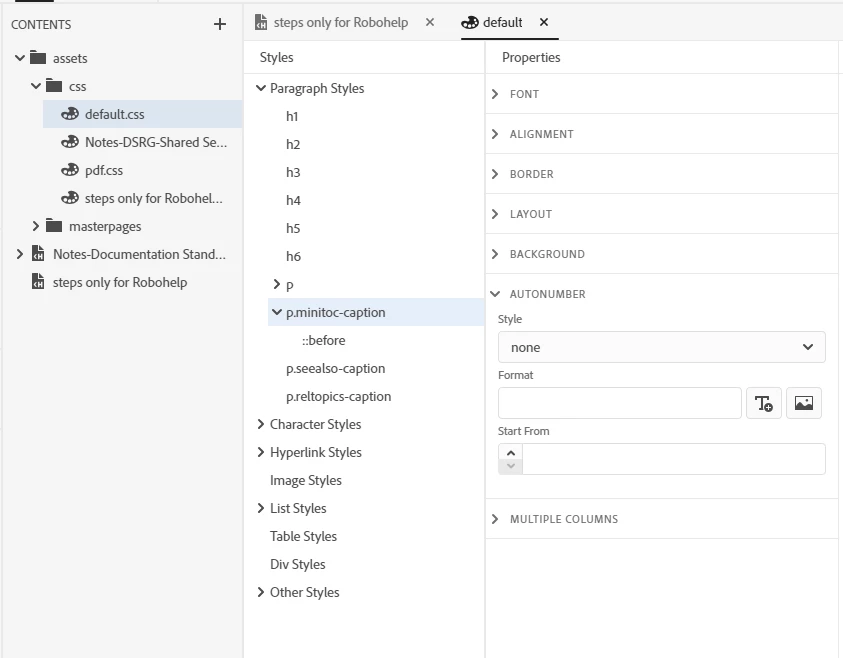
Task: Close the default stylesheet tab
Action: click(x=544, y=22)
